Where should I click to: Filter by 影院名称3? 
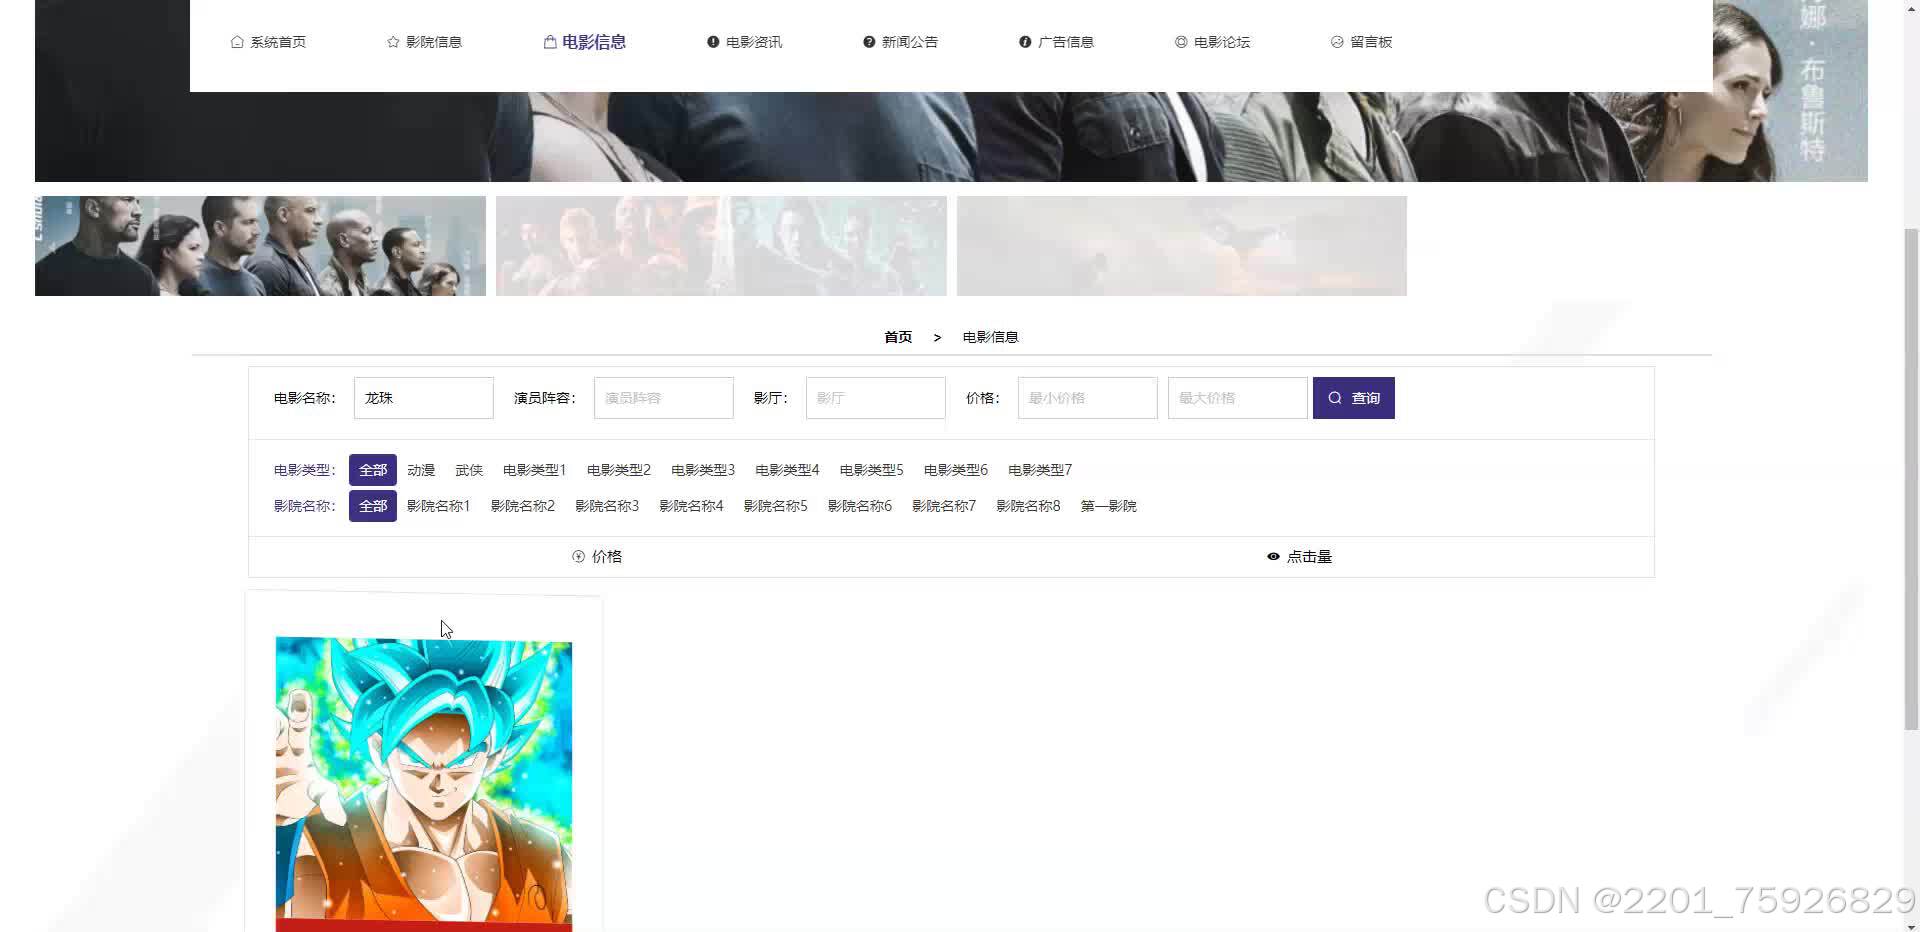(607, 506)
